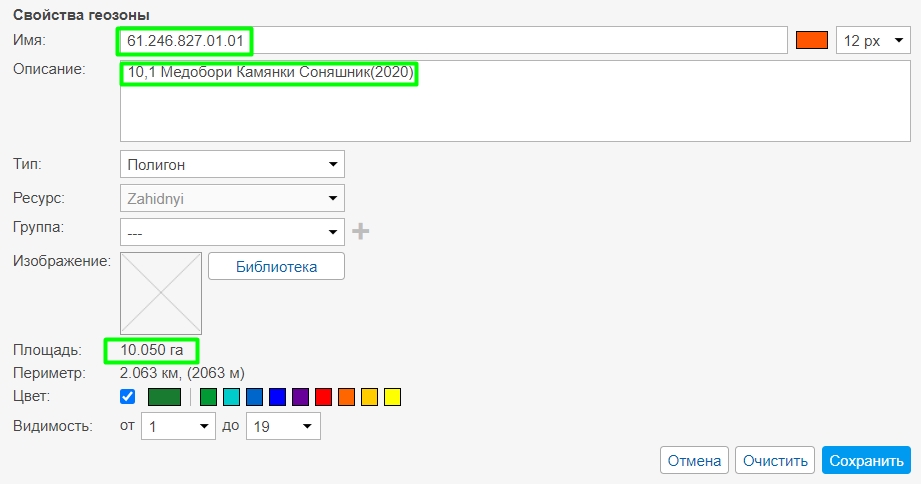Click the plus icon to add group
The image size is (921, 484).
coord(360,232)
